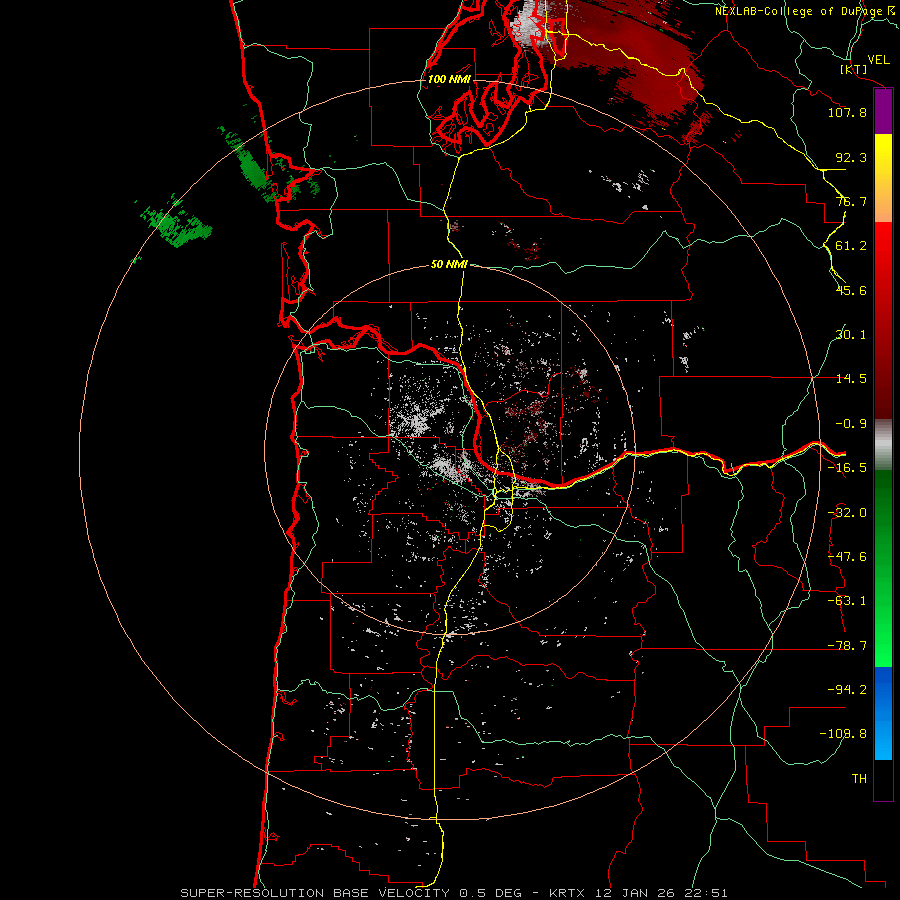
Task: Click the "50 NMI" range ring label
Action: pyautogui.click(x=449, y=264)
